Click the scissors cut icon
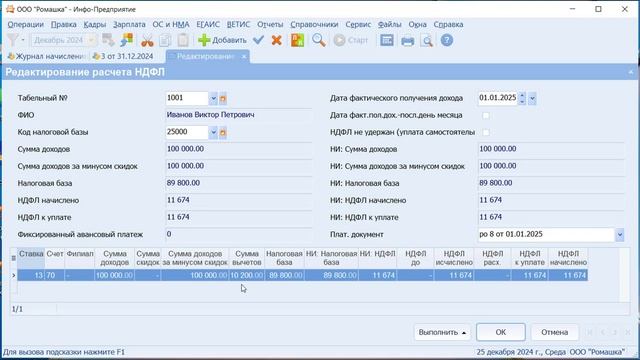The image size is (640, 360). pos(147,40)
